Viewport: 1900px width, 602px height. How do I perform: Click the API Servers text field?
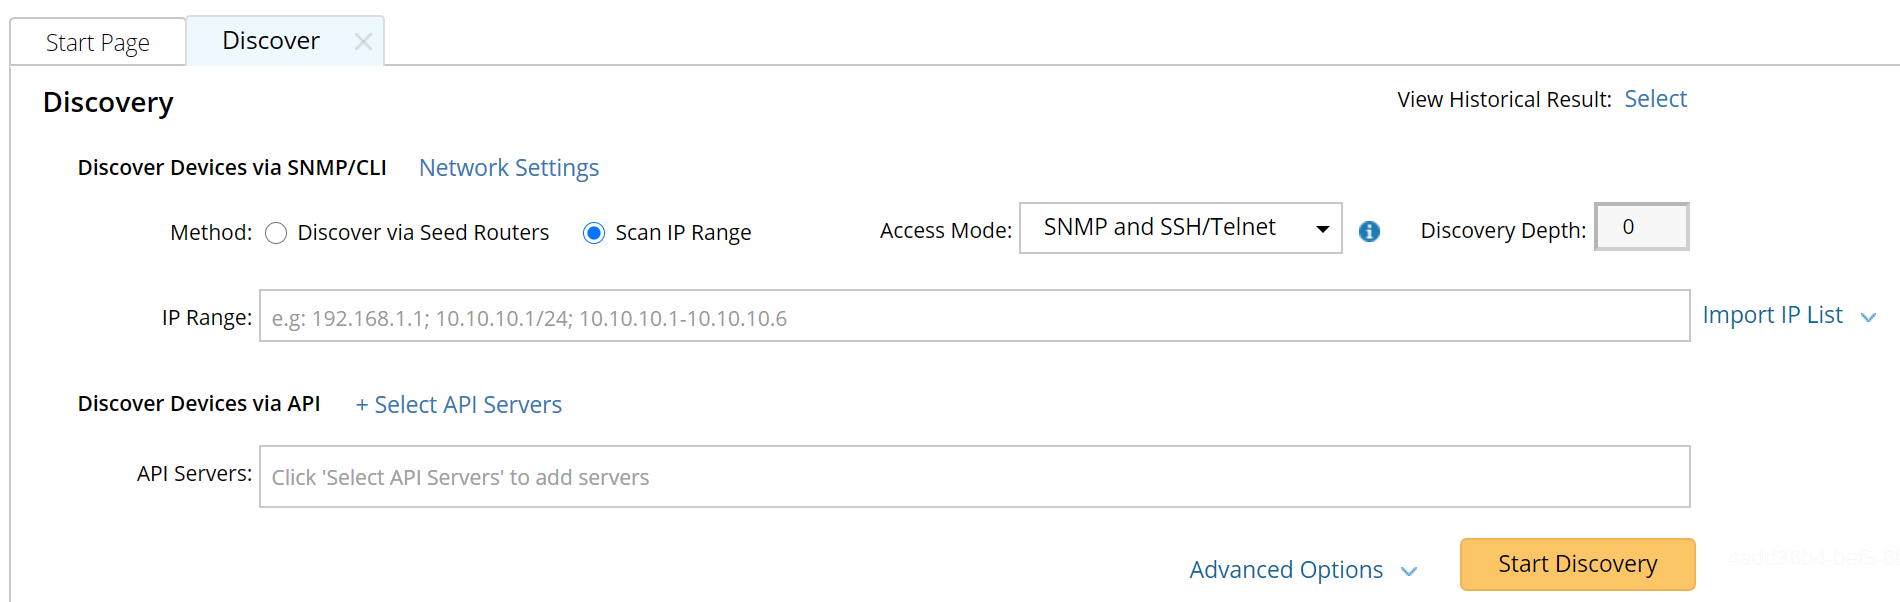(x=974, y=476)
